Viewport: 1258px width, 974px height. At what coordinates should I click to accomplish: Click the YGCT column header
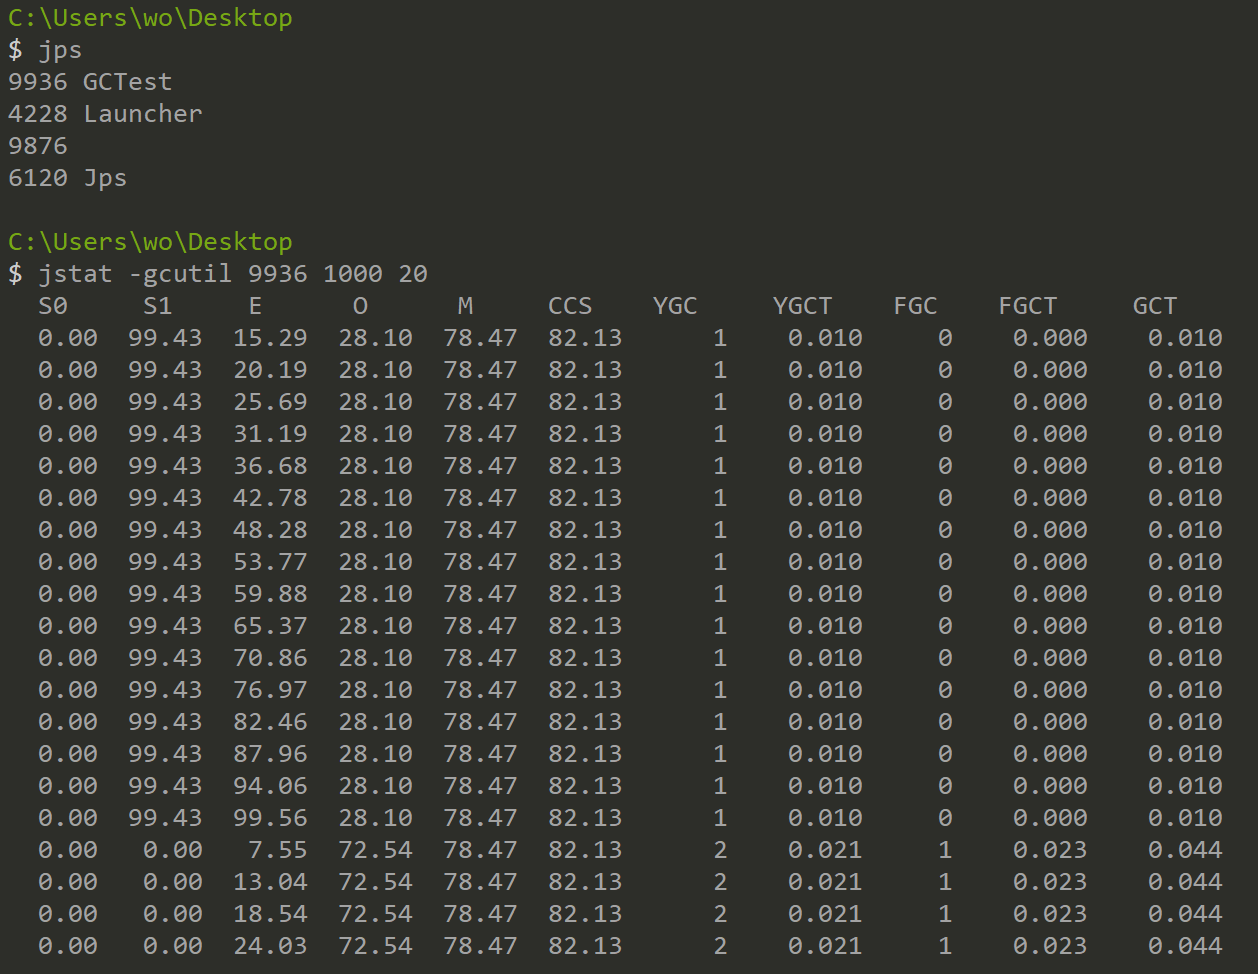tap(802, 306)
